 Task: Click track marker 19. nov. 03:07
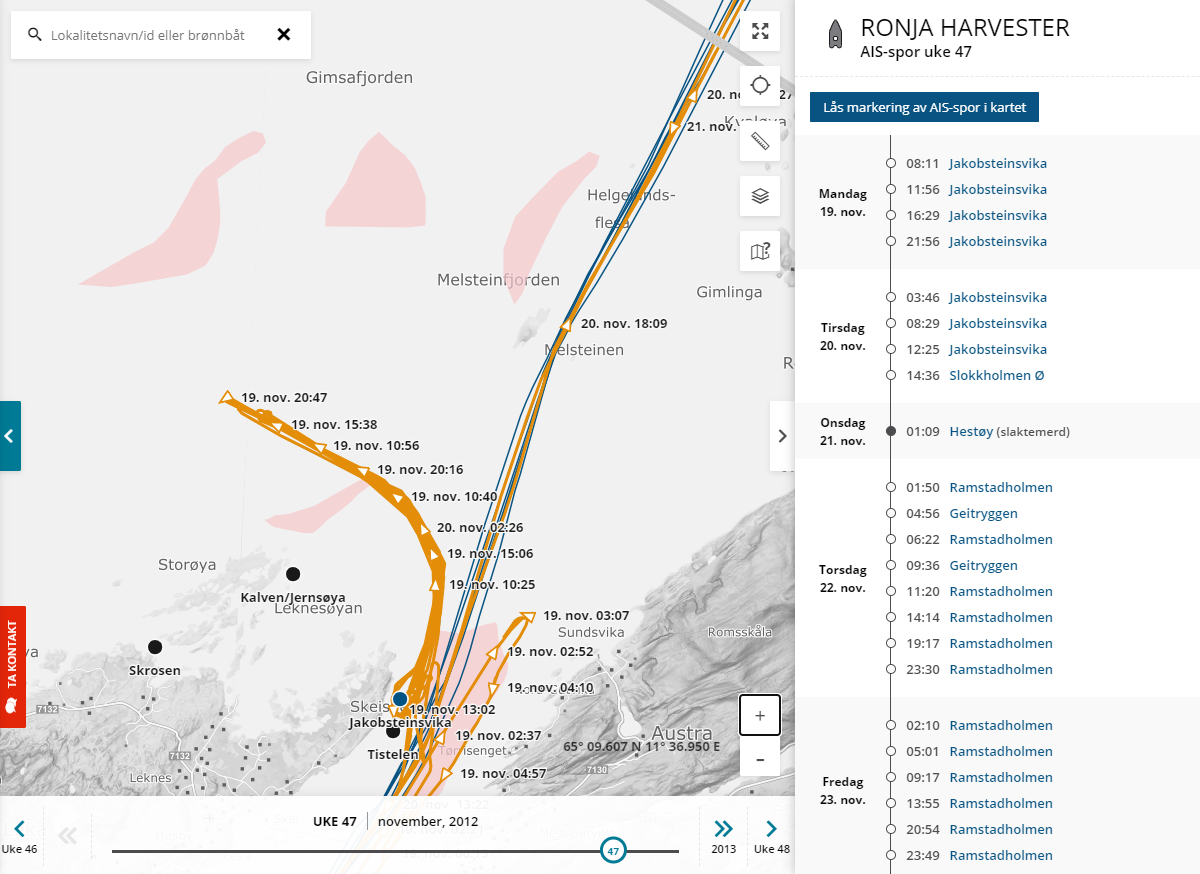[x=529, y=616]
